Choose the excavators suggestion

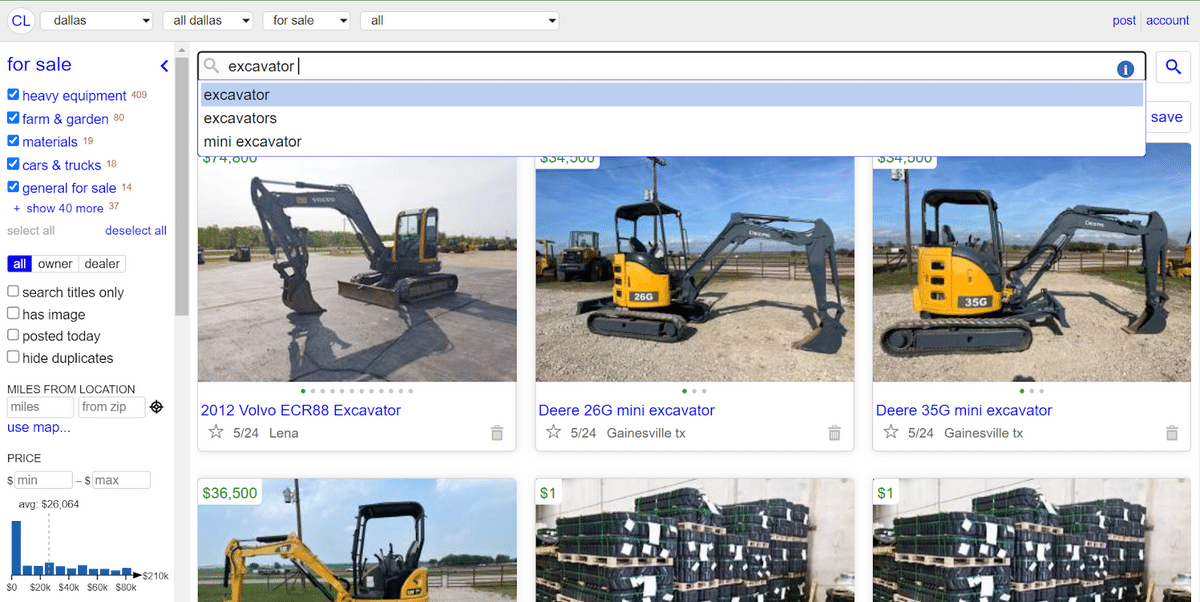[671, 118]
